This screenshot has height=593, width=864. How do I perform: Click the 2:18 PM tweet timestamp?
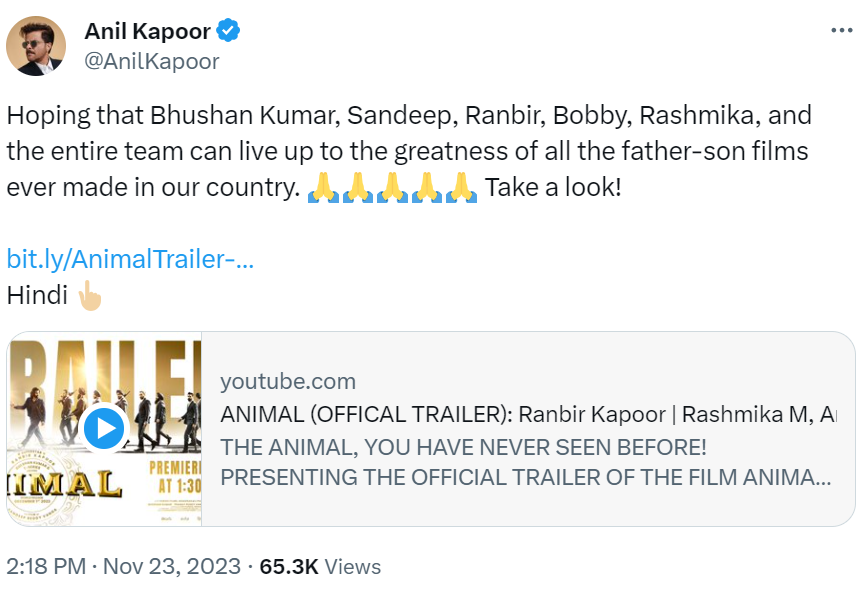click(x=45, y=567)
